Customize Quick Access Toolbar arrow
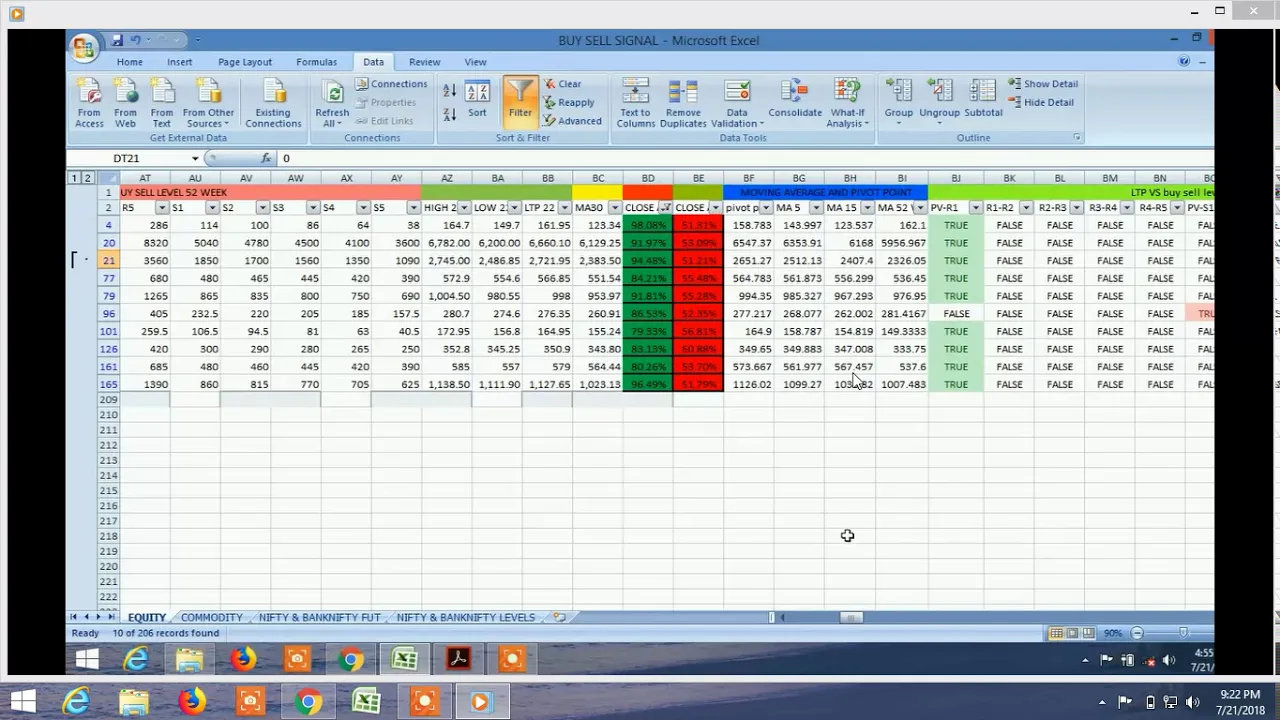 pyautogui.click(x=197, y=40)
